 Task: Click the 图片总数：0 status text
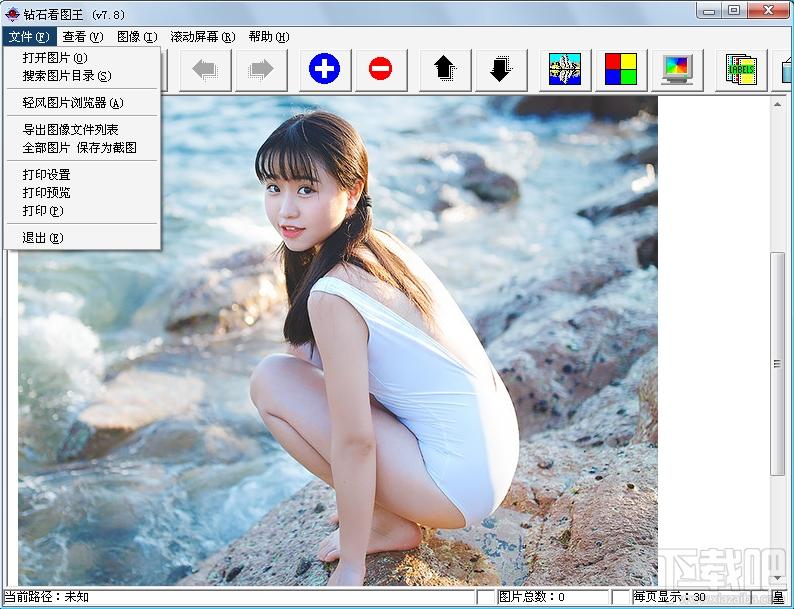[x=532, y=597]
